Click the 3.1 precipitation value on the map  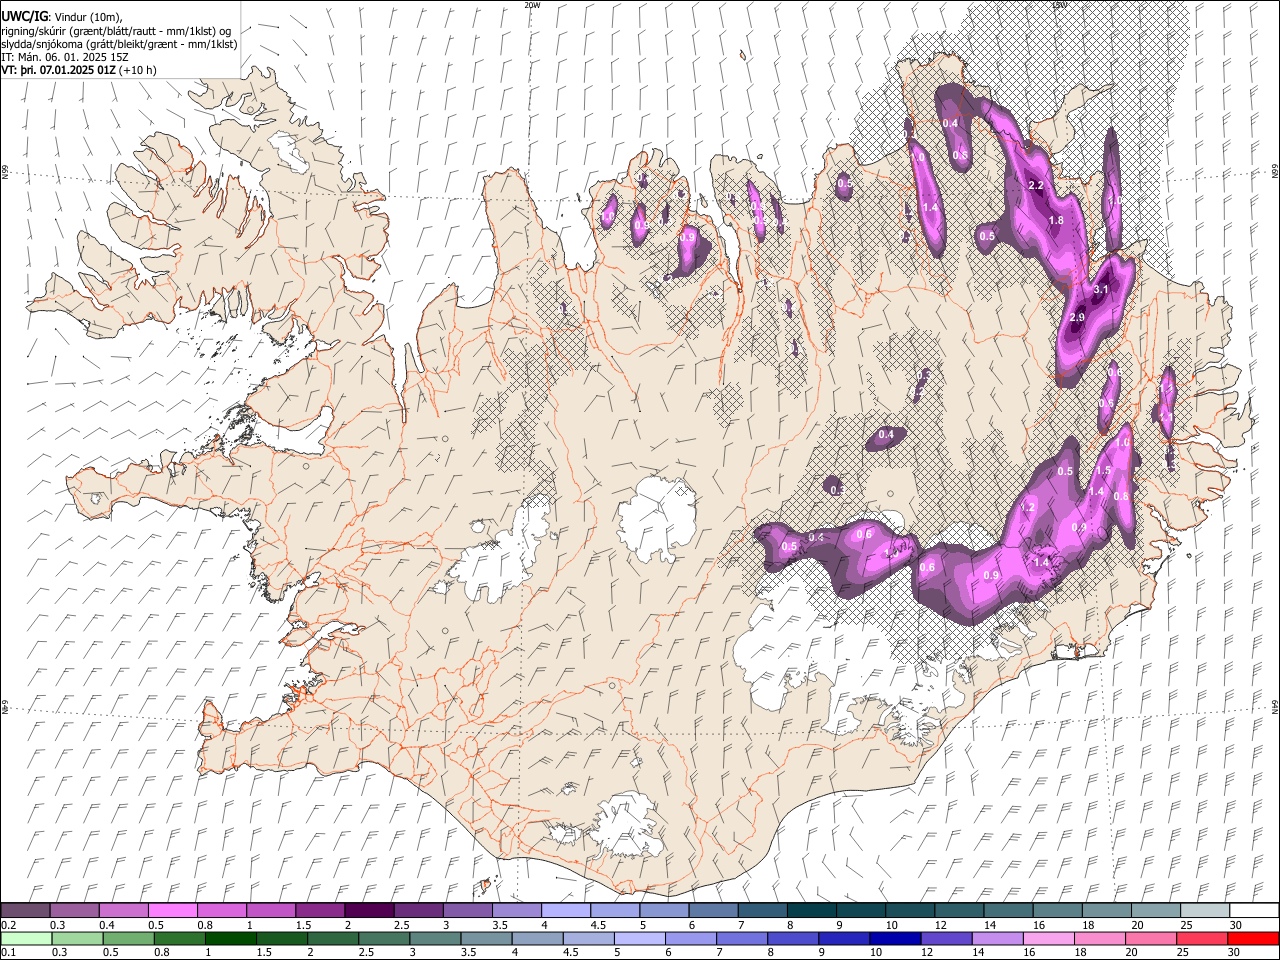pos(1102,290)
